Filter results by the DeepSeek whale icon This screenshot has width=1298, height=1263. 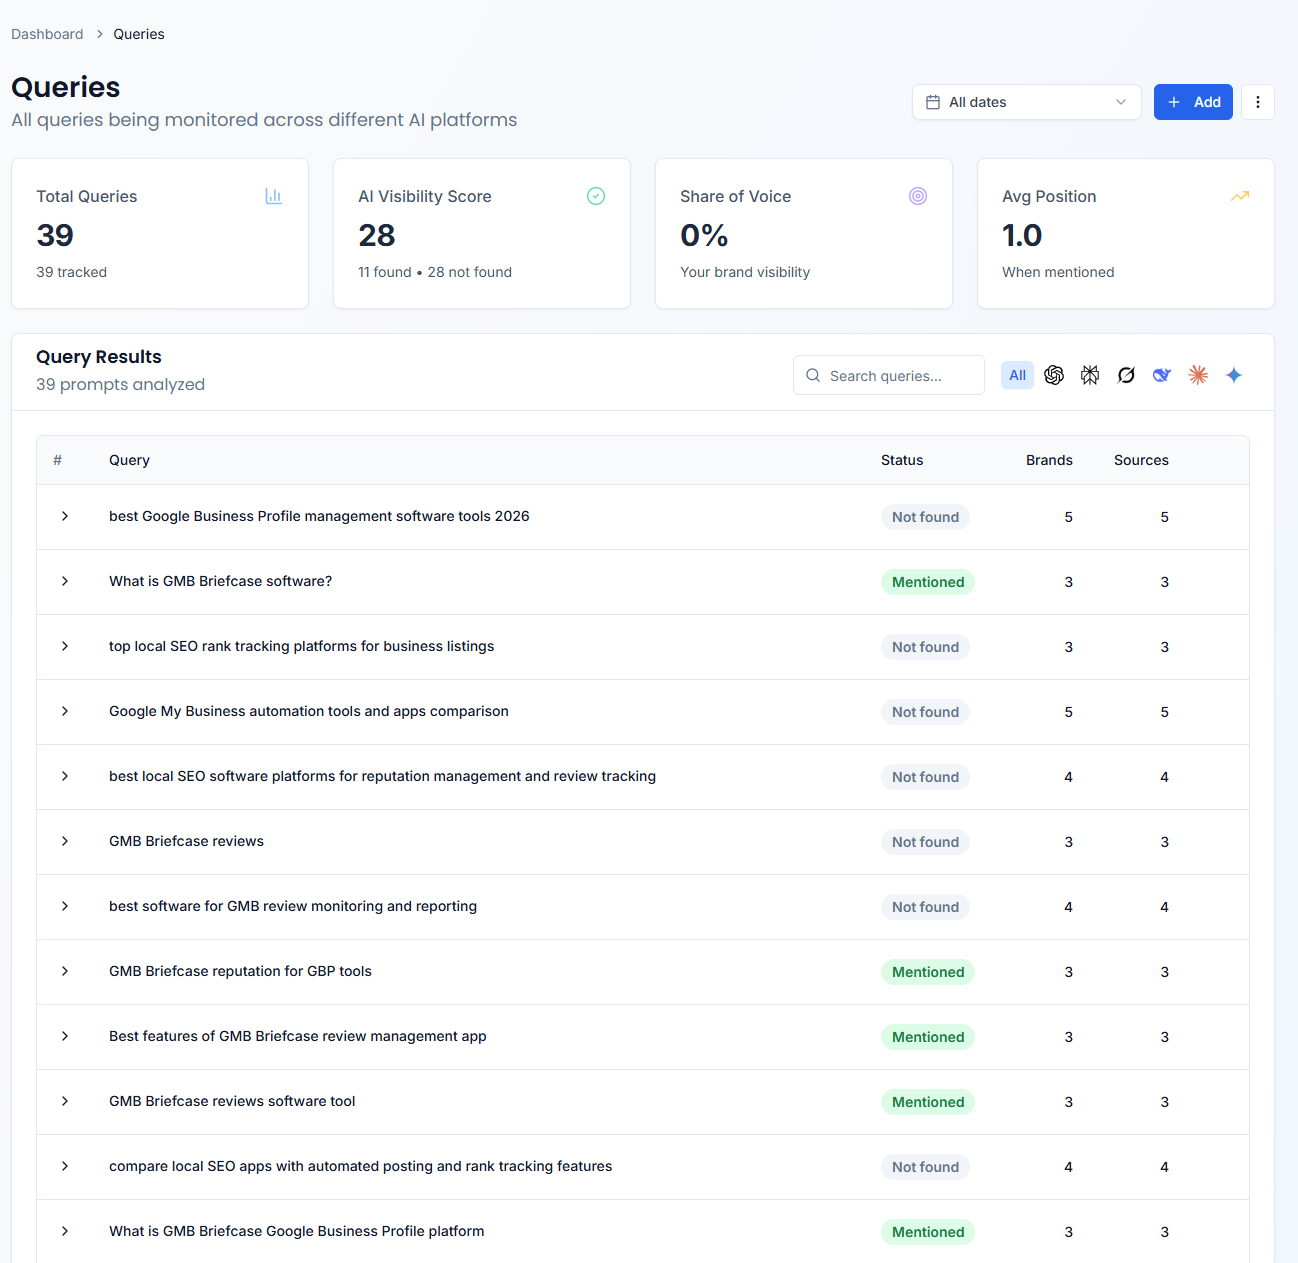click(x=1162, y=375)
